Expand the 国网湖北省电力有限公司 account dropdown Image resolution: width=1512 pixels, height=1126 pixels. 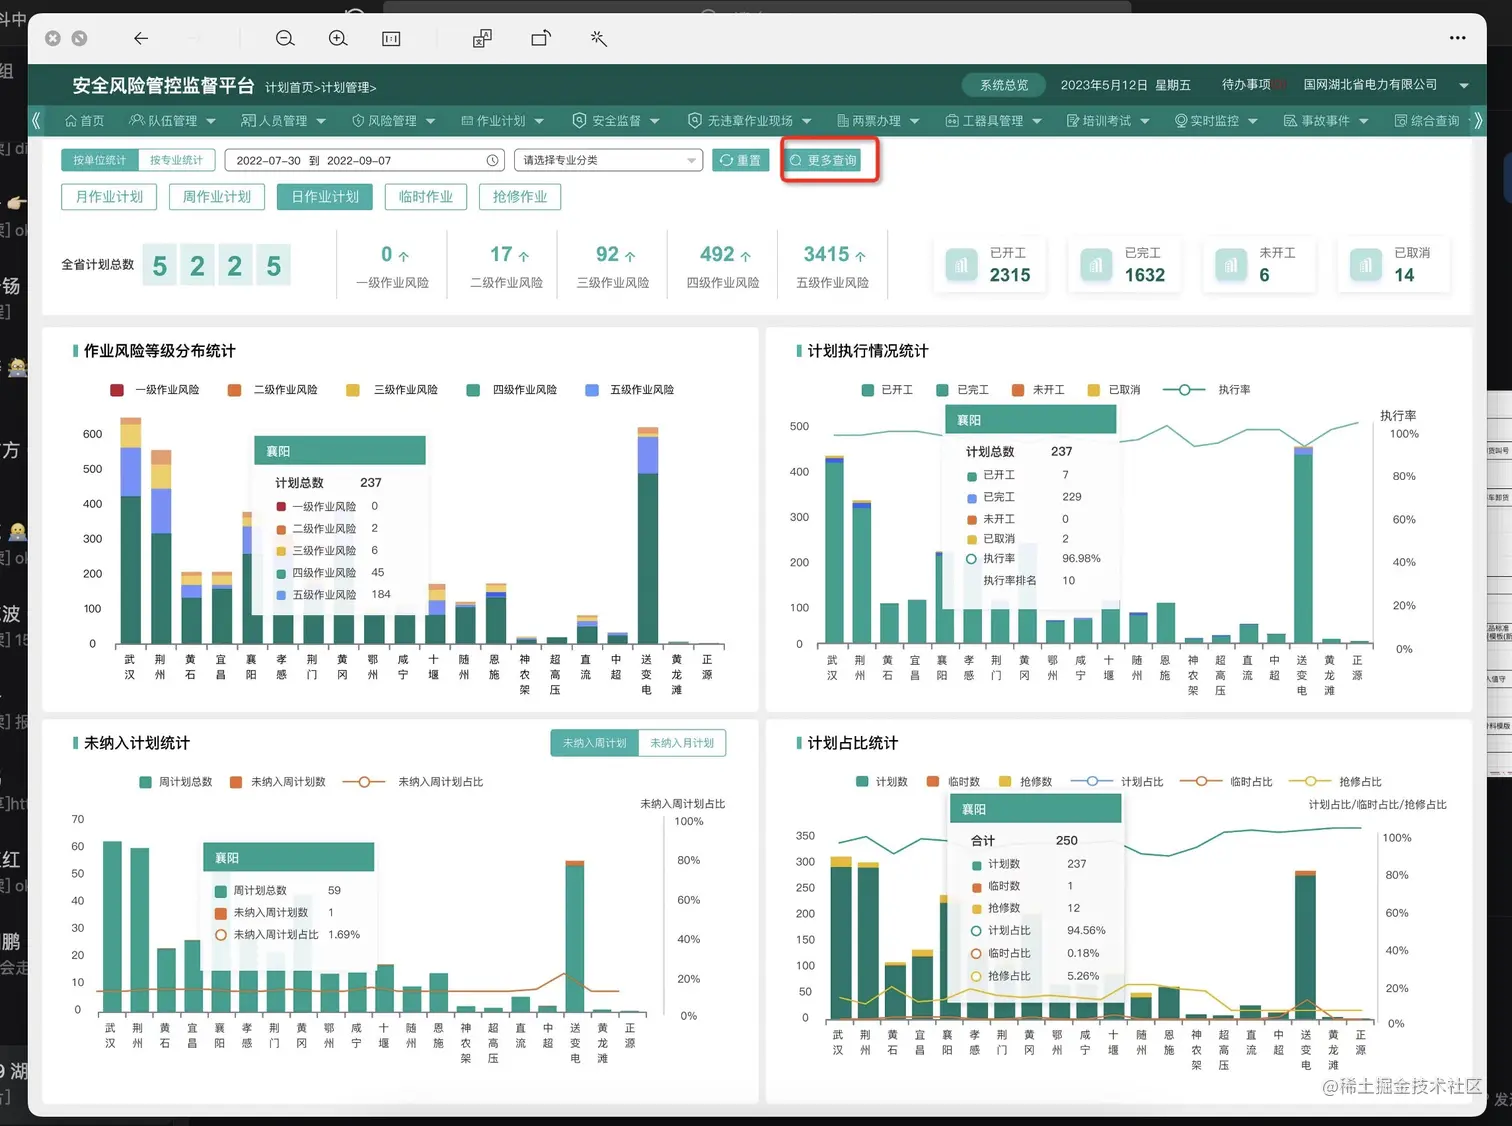pos(1464,85)
